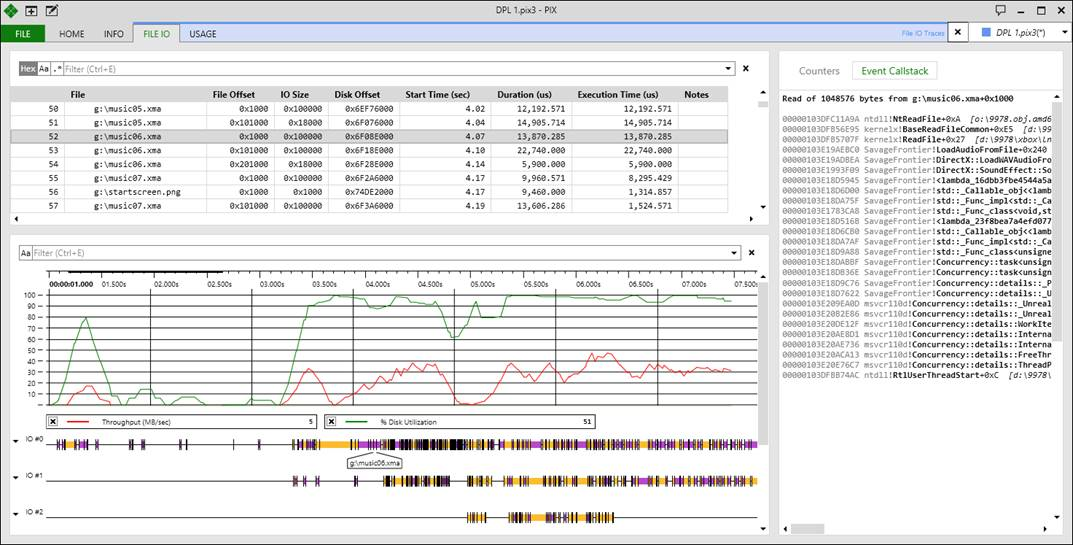
Task: Toggle the Hex filter button
Action: coord(27,68)
